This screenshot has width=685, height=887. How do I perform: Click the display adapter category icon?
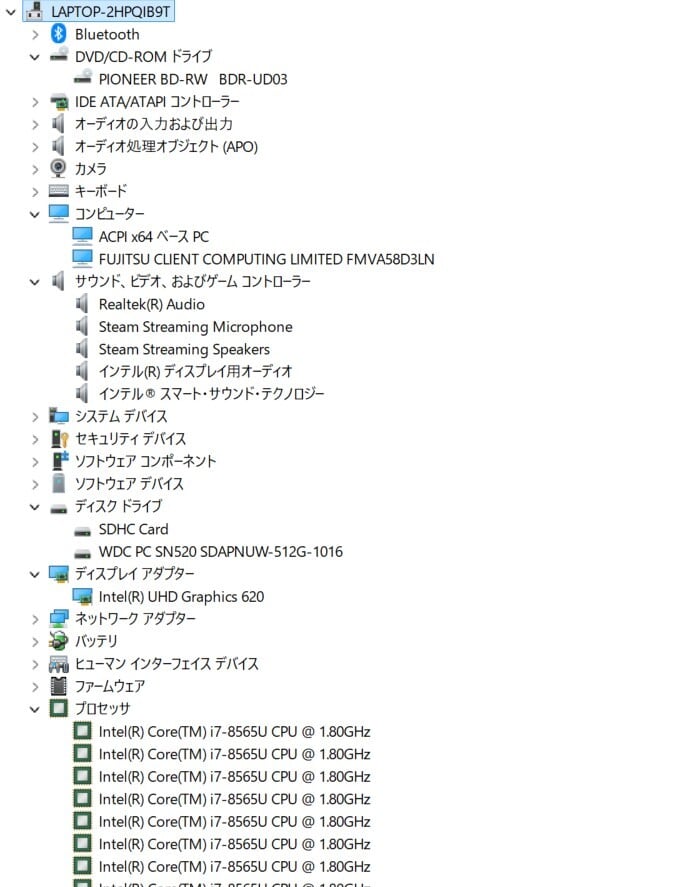pyautogui.click(x=59, y=574)
